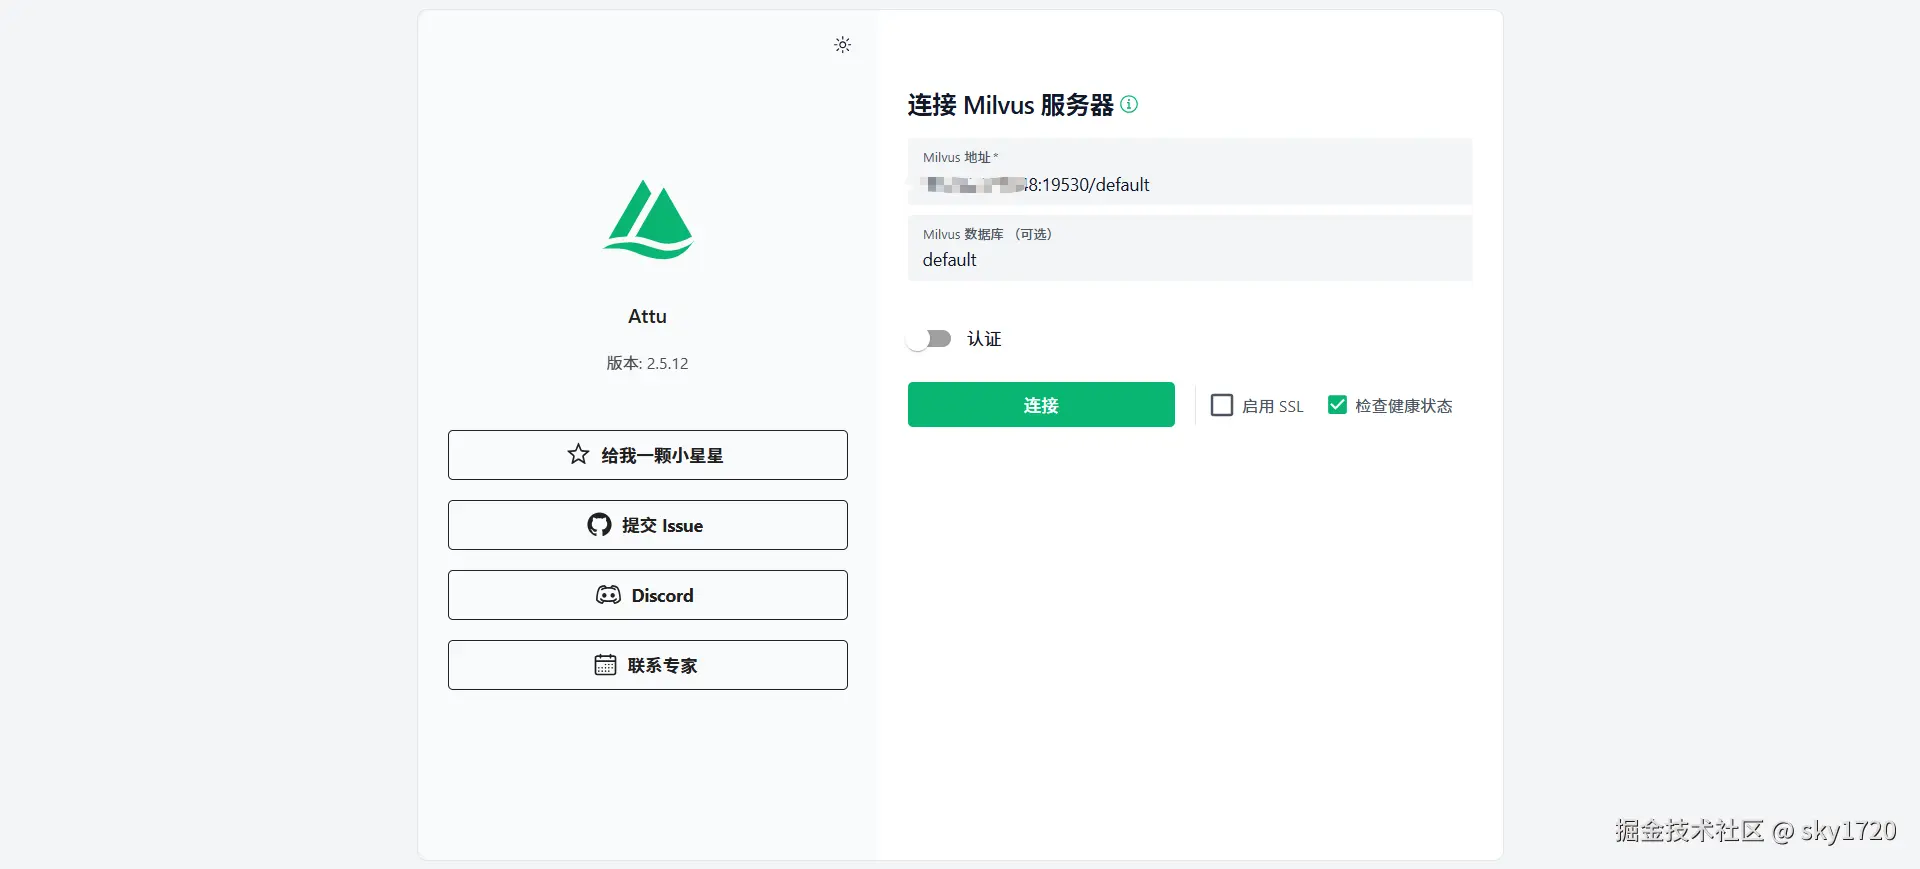
Task: Click the 版本: 2.5.12 version text
Action: (x=647, y=363)
